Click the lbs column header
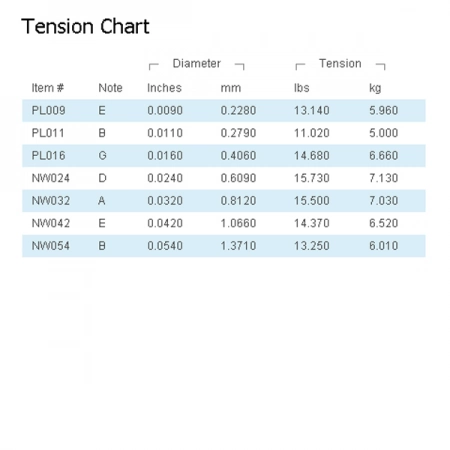This screenshot has height=450, width=450. (302, 88)
